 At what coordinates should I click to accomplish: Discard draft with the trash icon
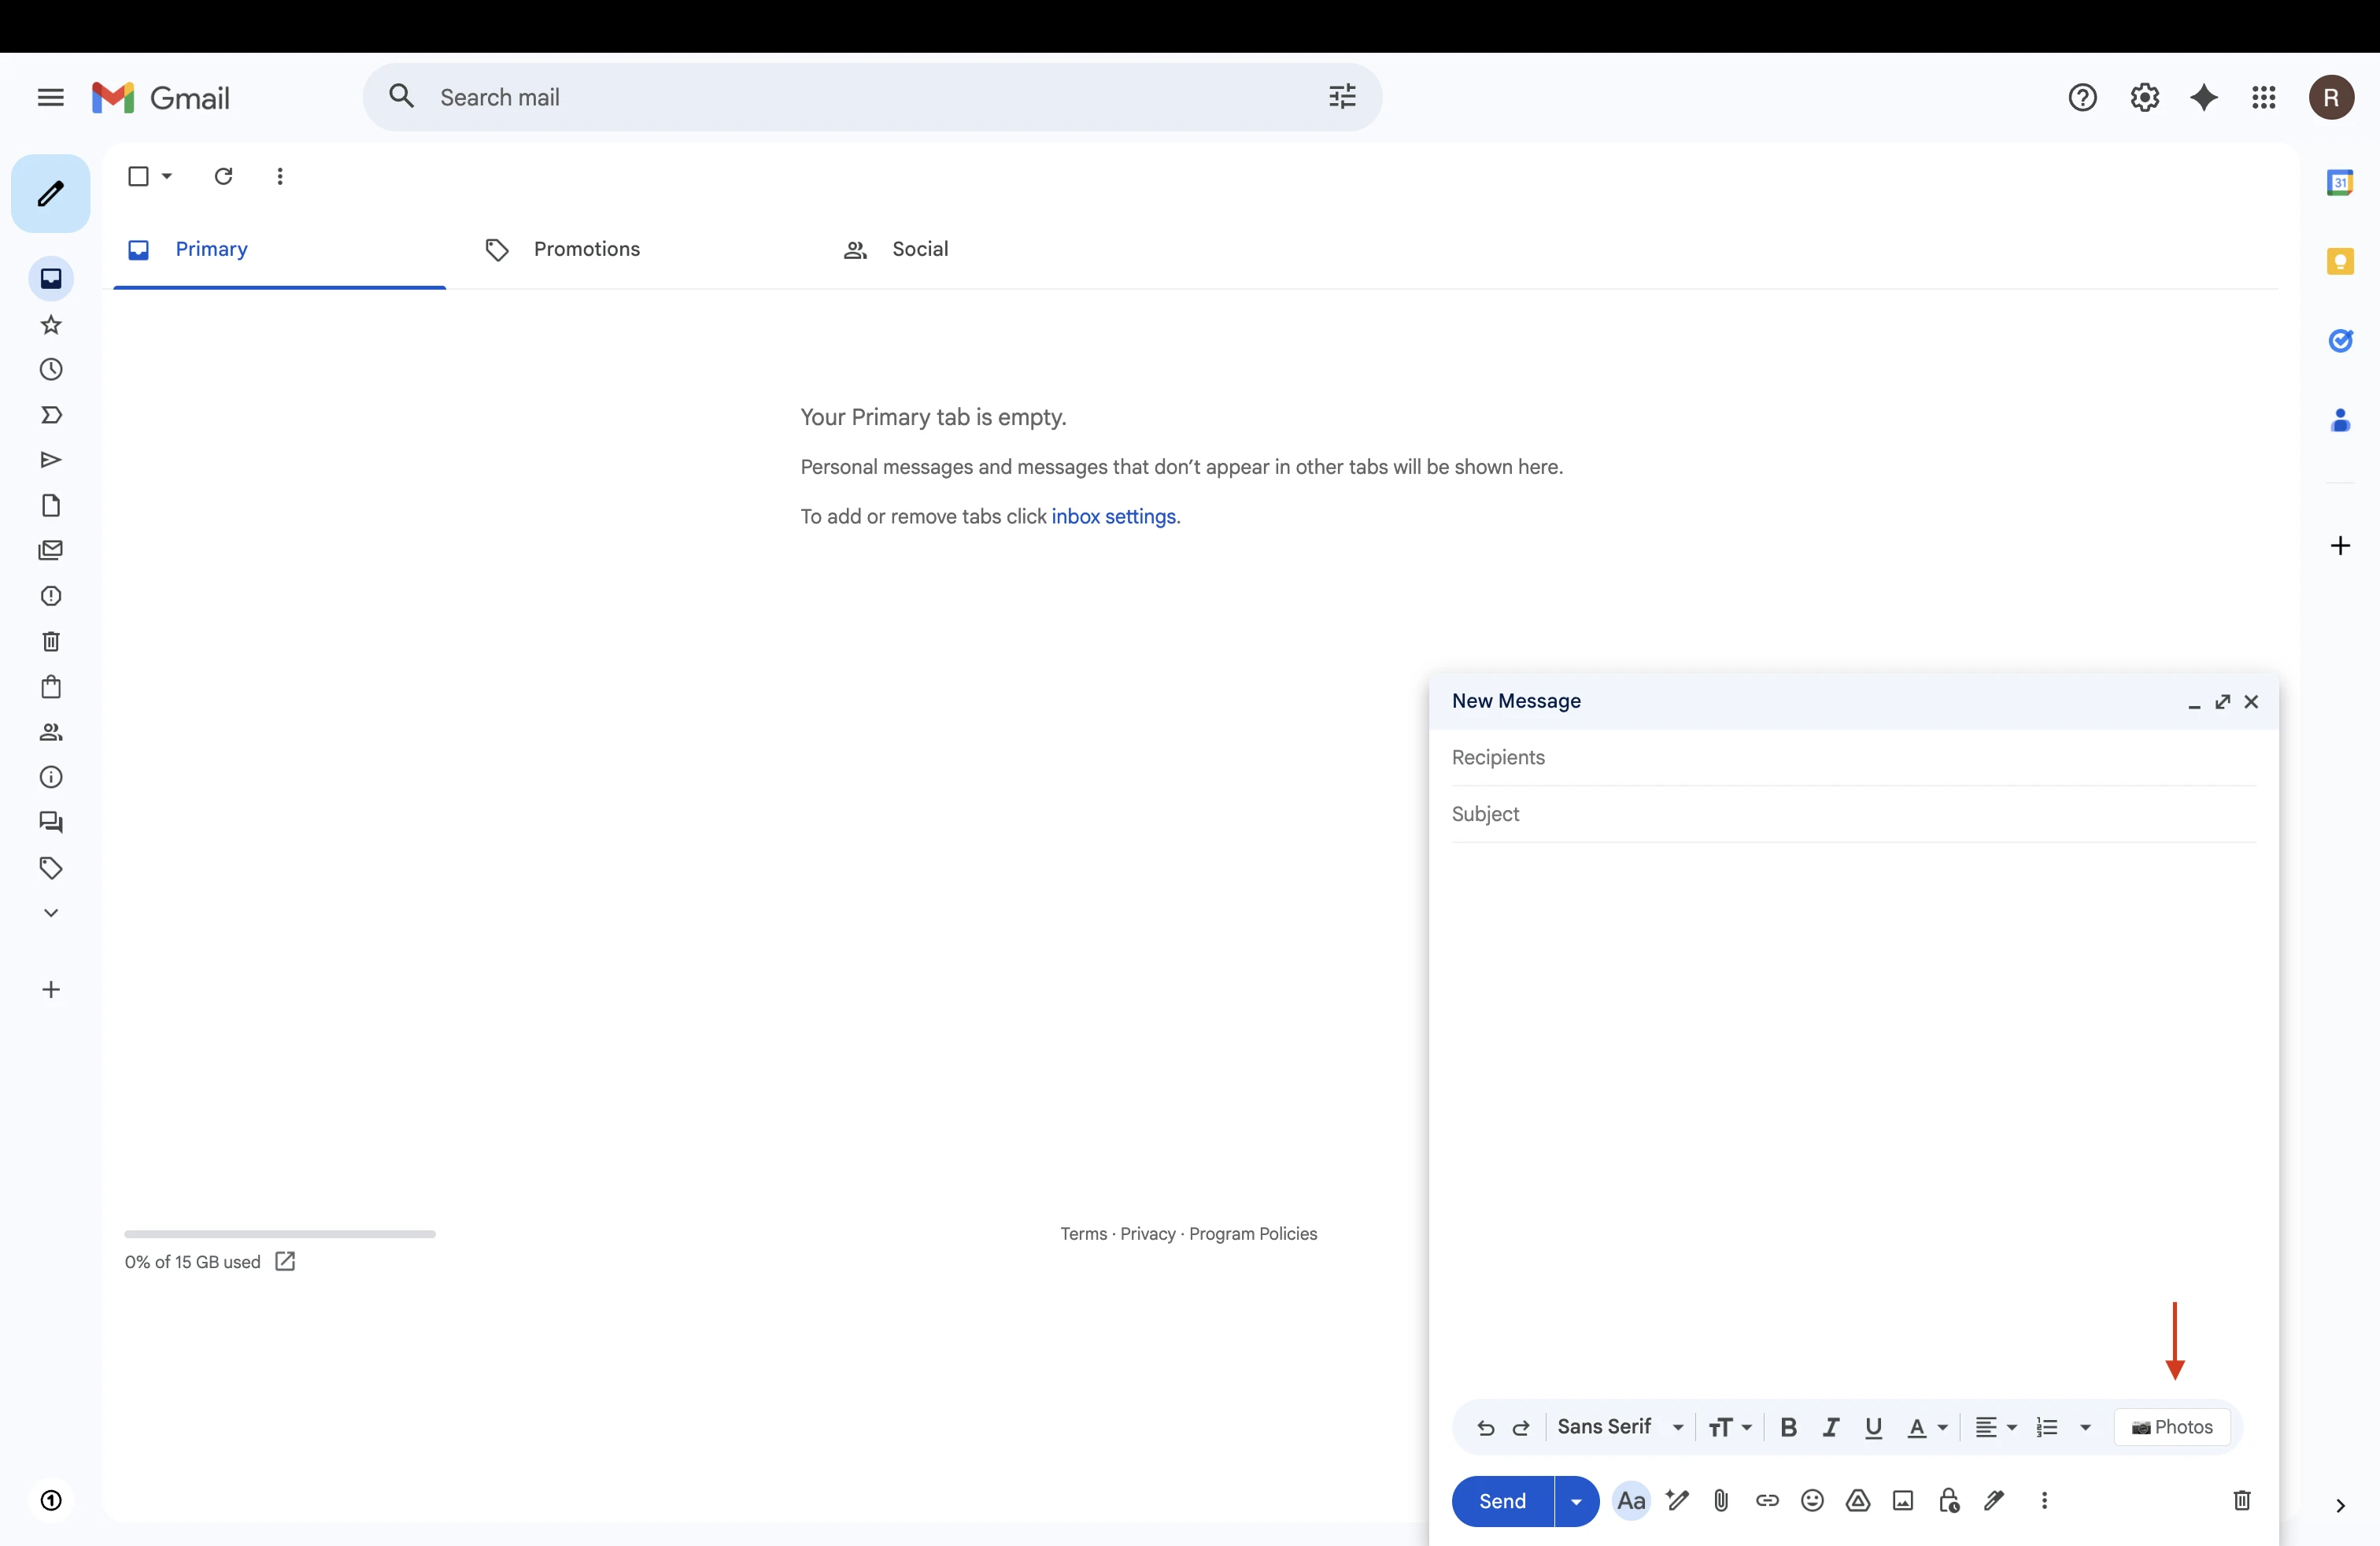pos(2242,1500)
